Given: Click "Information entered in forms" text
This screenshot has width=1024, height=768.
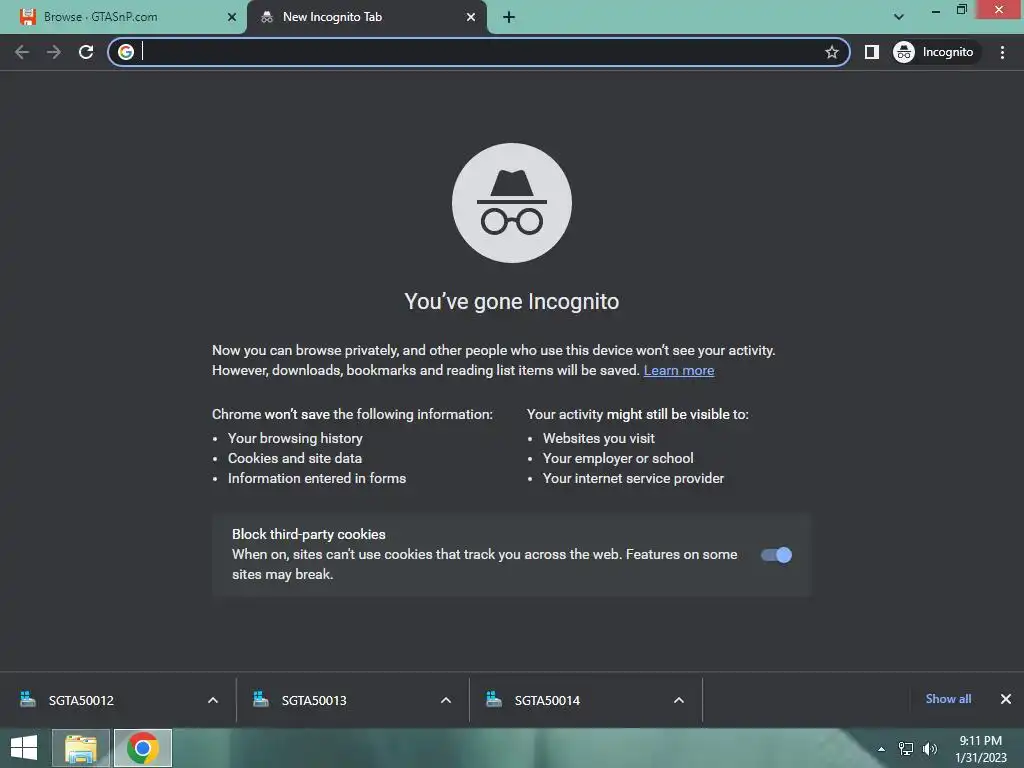Looking at the screenshot, I should click(x=317, y=479).
